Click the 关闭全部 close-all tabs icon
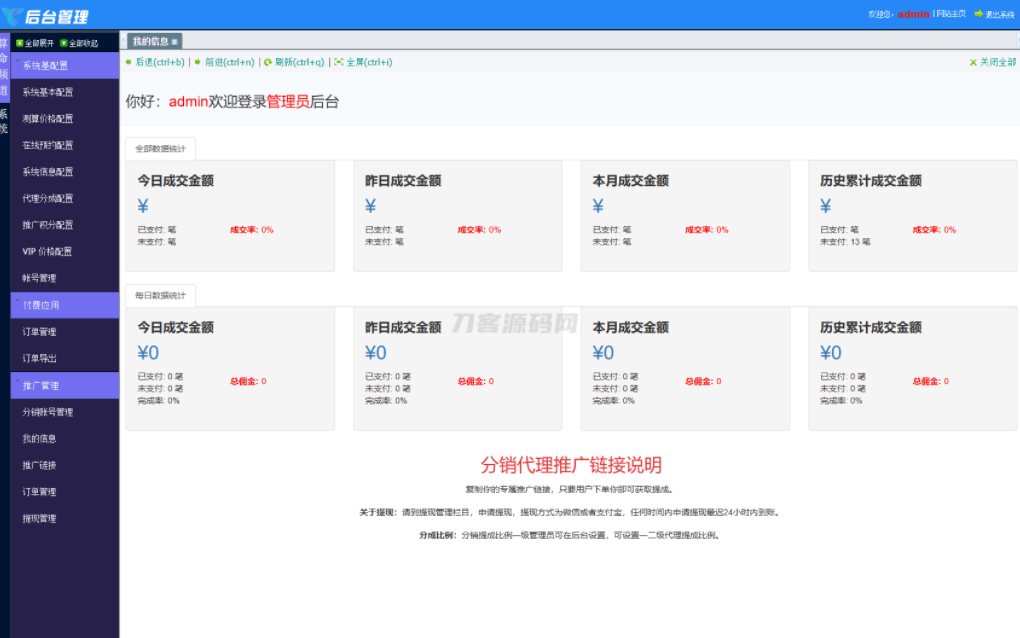 click(x=975, y=62)
